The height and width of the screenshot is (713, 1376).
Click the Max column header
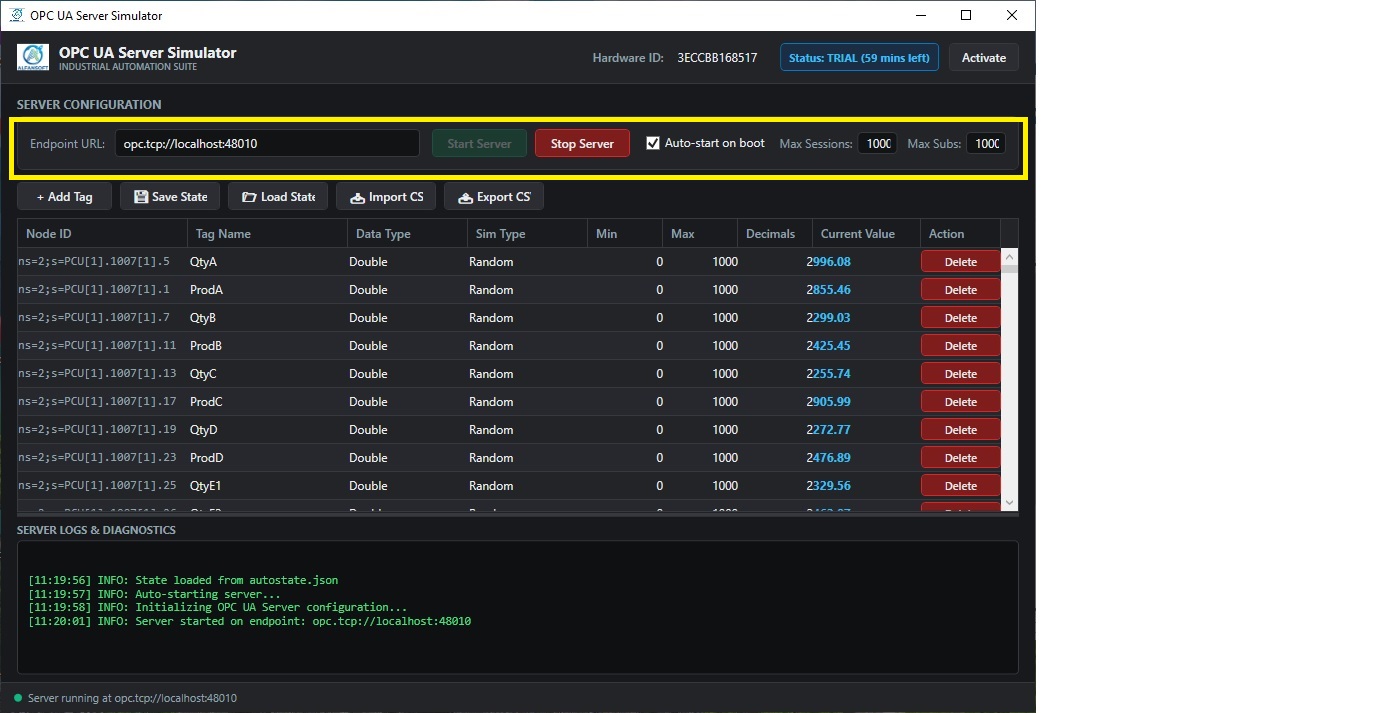(x=700, y=233)
